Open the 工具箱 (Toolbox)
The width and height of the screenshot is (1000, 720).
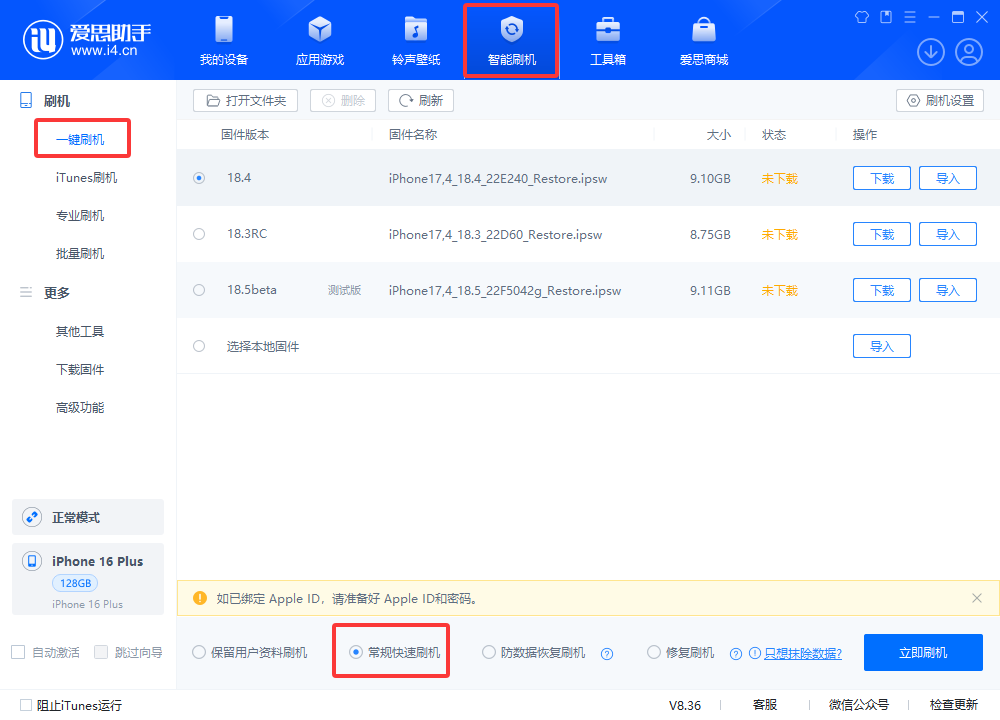tap(607, 40)
